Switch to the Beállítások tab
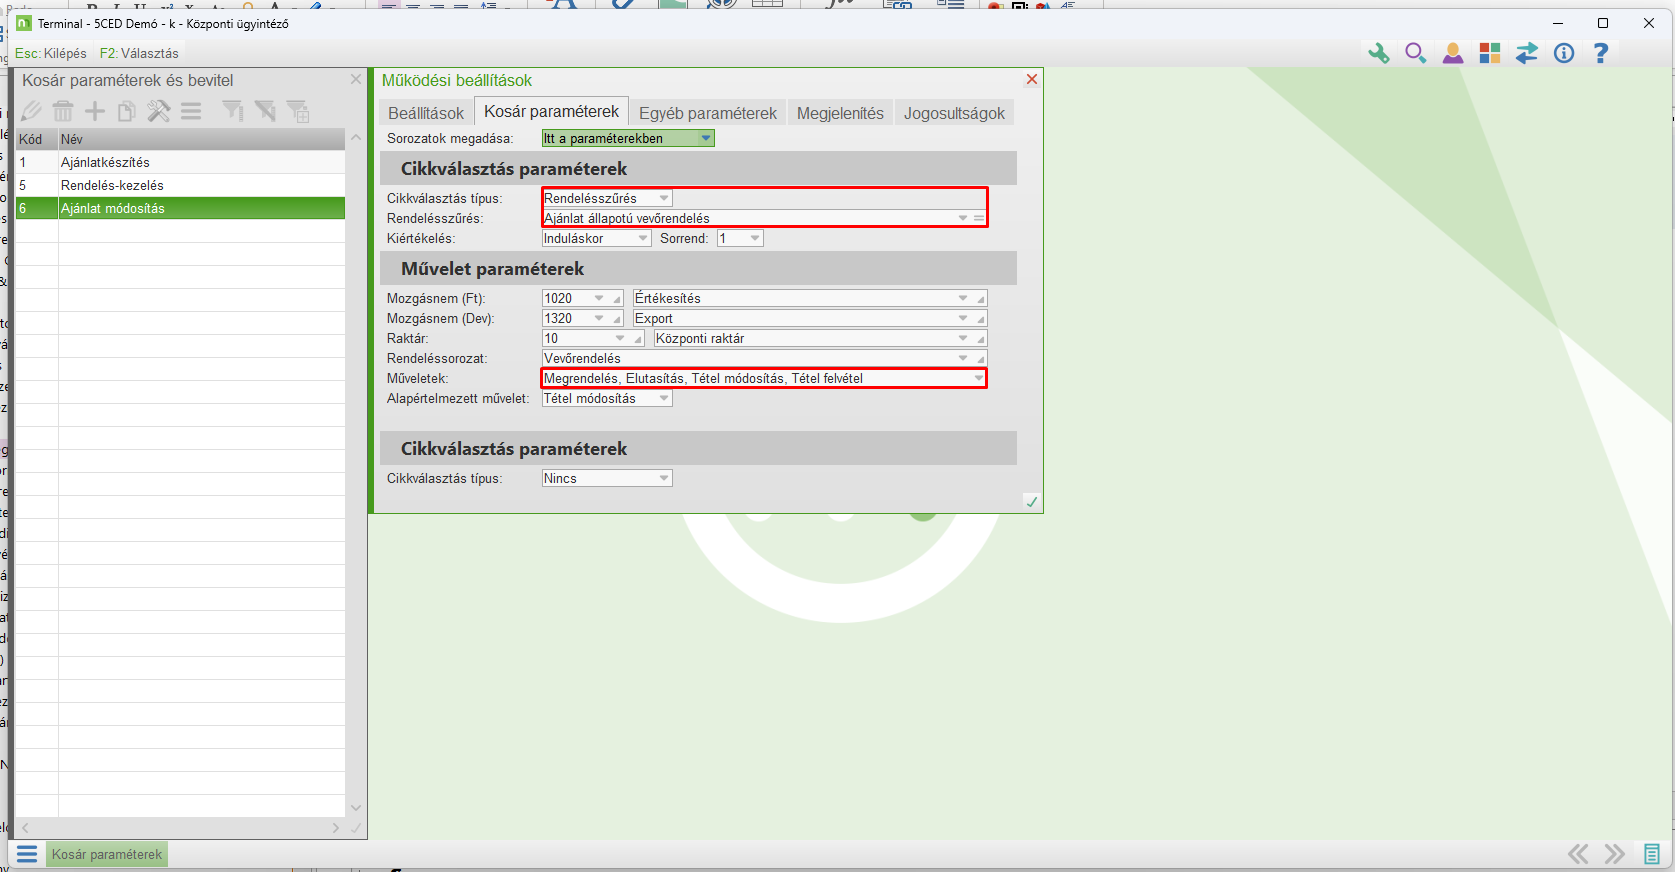 pos(426,113)
